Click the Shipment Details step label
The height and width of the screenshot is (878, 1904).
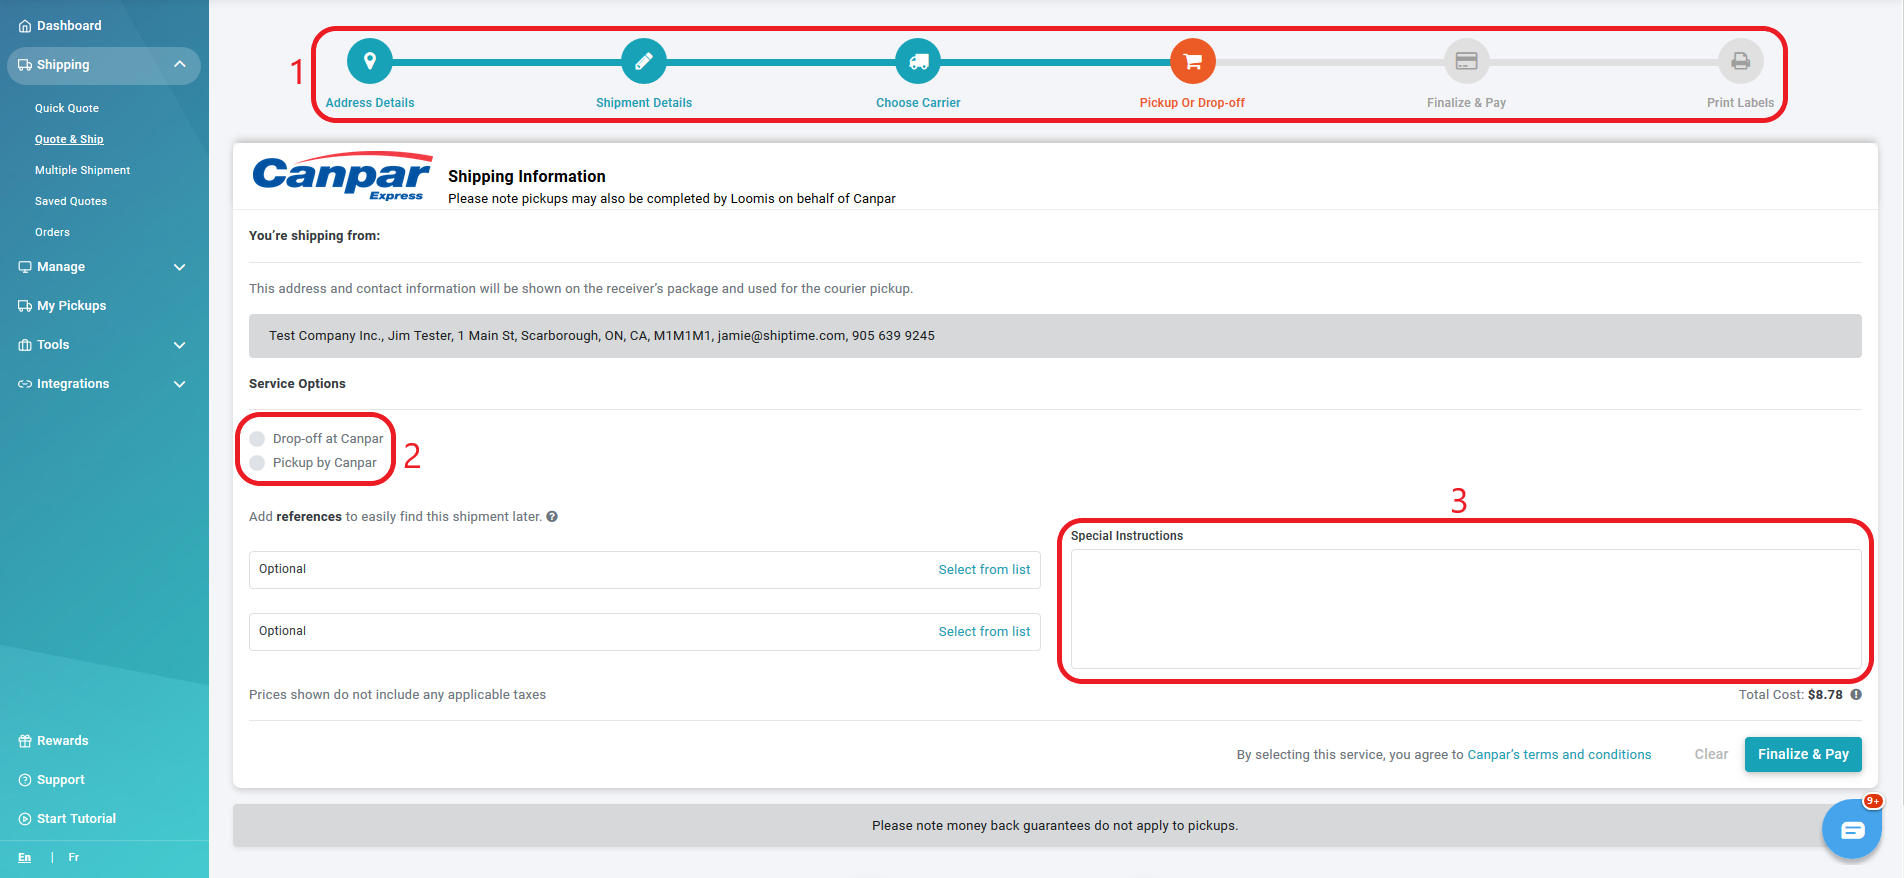point(644,103)
